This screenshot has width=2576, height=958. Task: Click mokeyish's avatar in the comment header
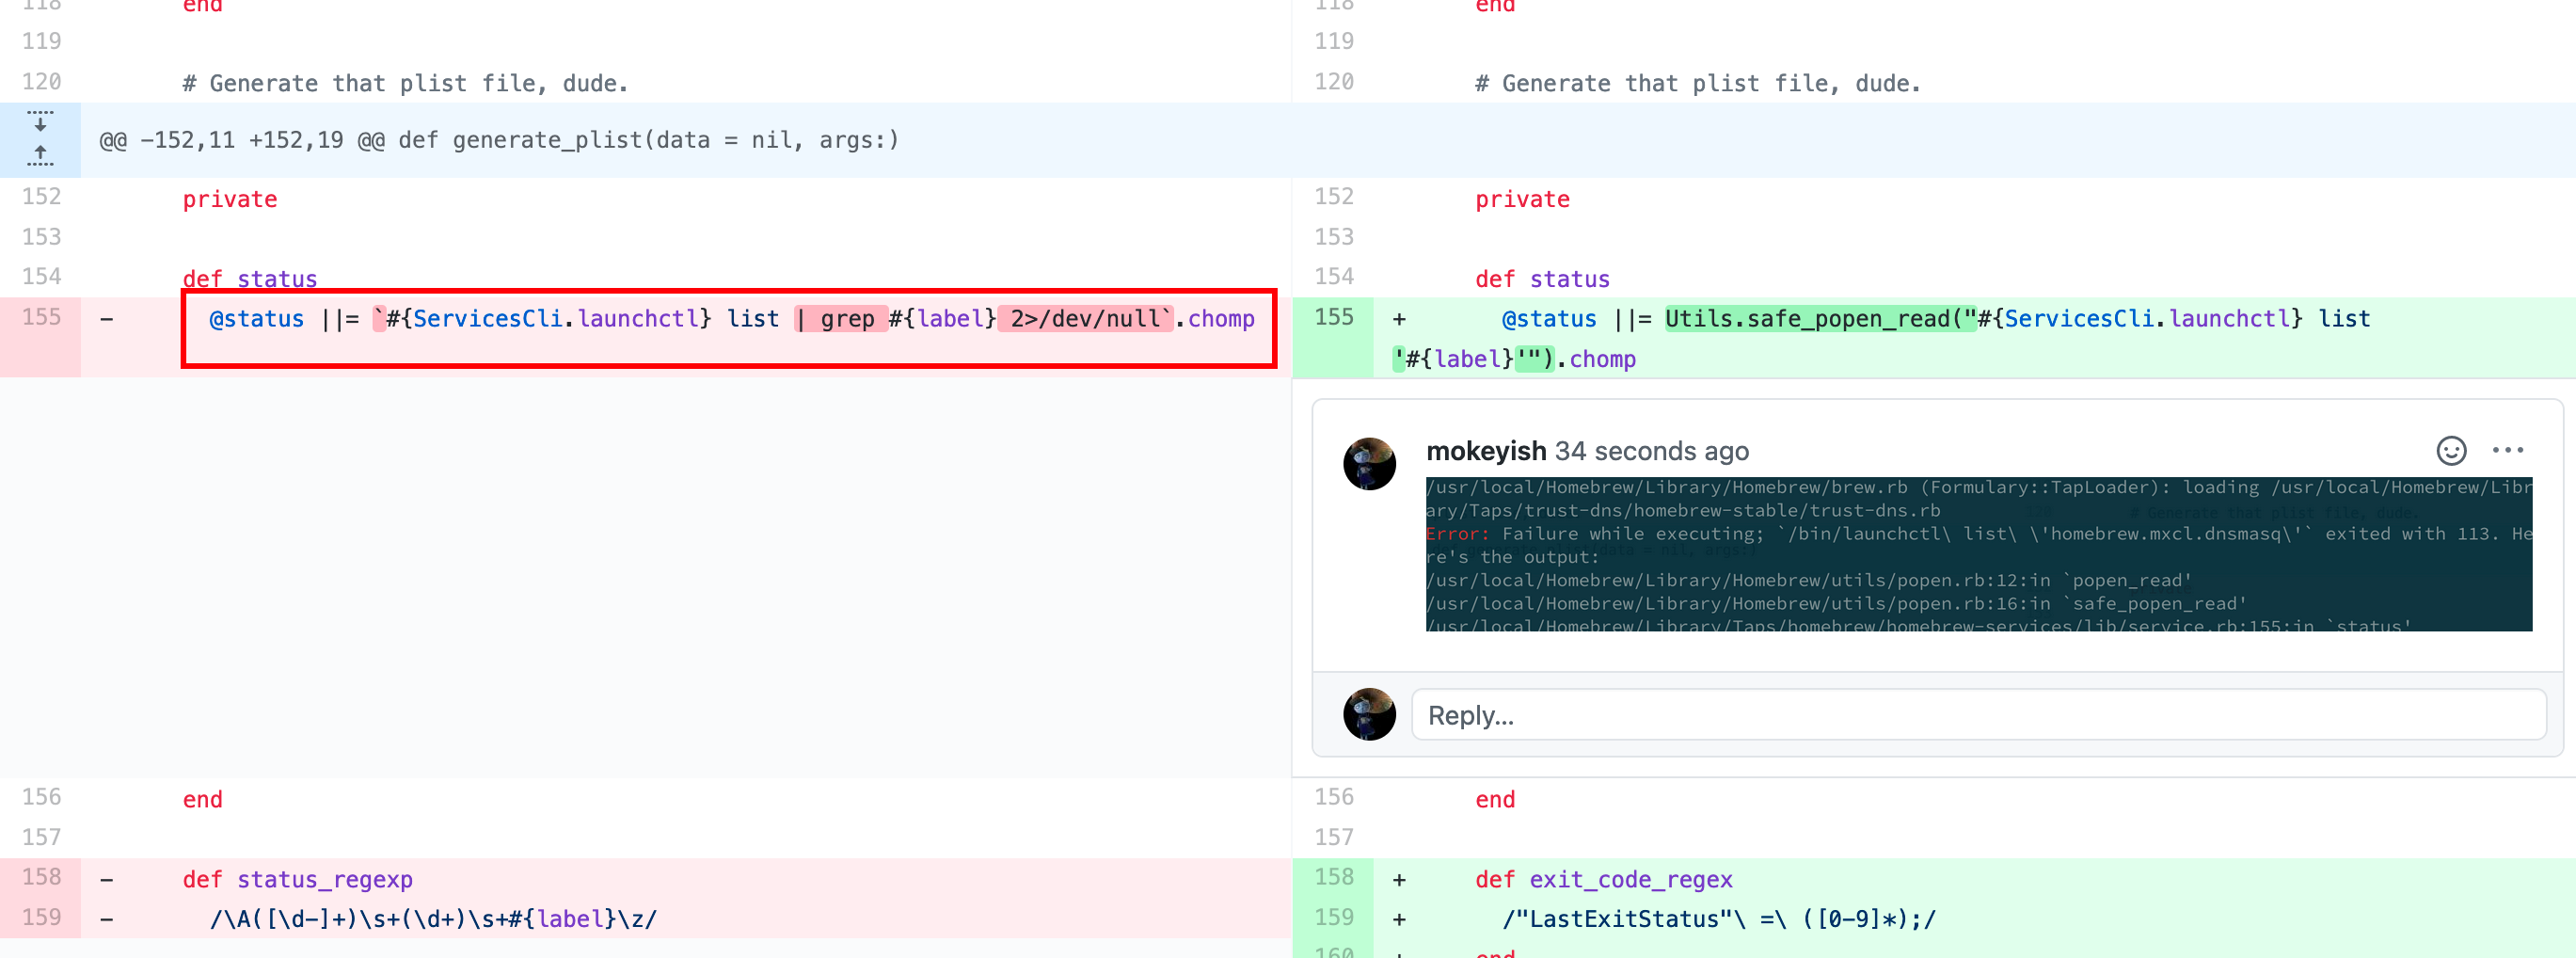coord(1370,464)
